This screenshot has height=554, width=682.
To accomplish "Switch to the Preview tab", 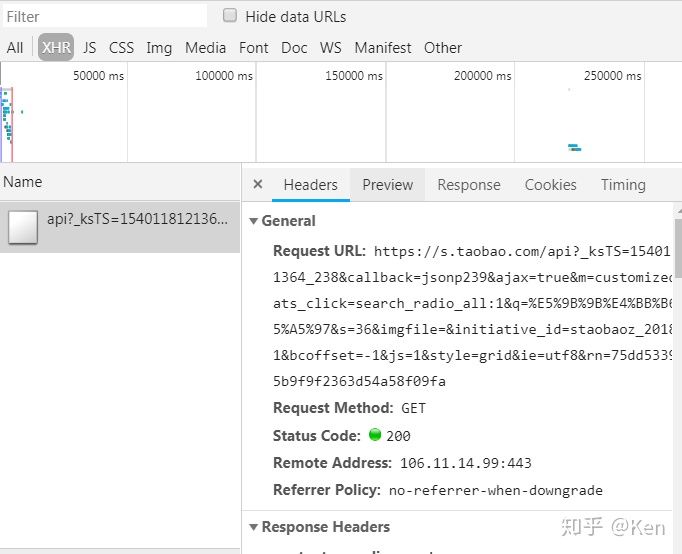I will click(388, 185).
